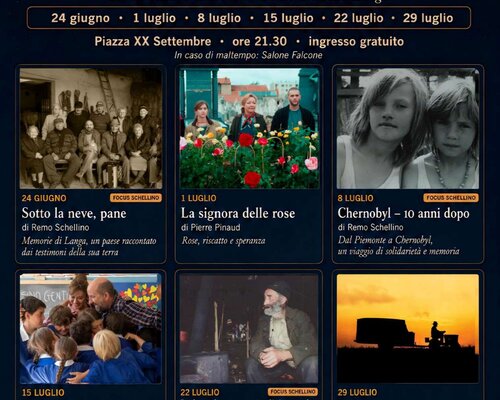Viewport: 500px width, 400px height.
Task: Open the sepia group photo thumbnail
Action: pyautogui.click(x=91, y=128)
